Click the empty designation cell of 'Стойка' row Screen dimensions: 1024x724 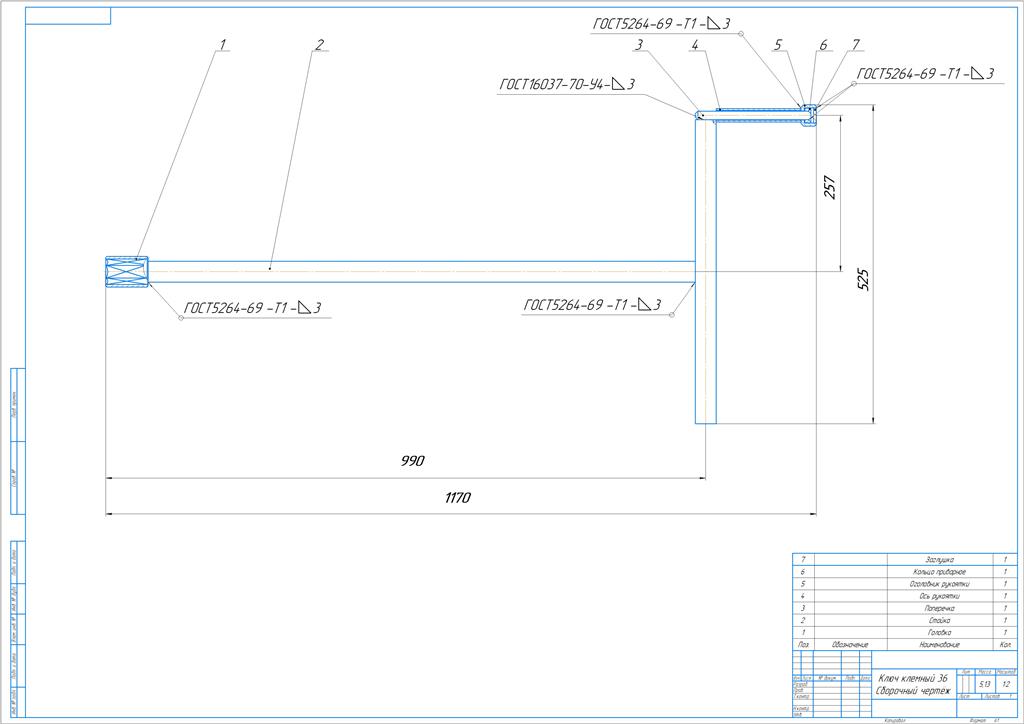(850, 620)
